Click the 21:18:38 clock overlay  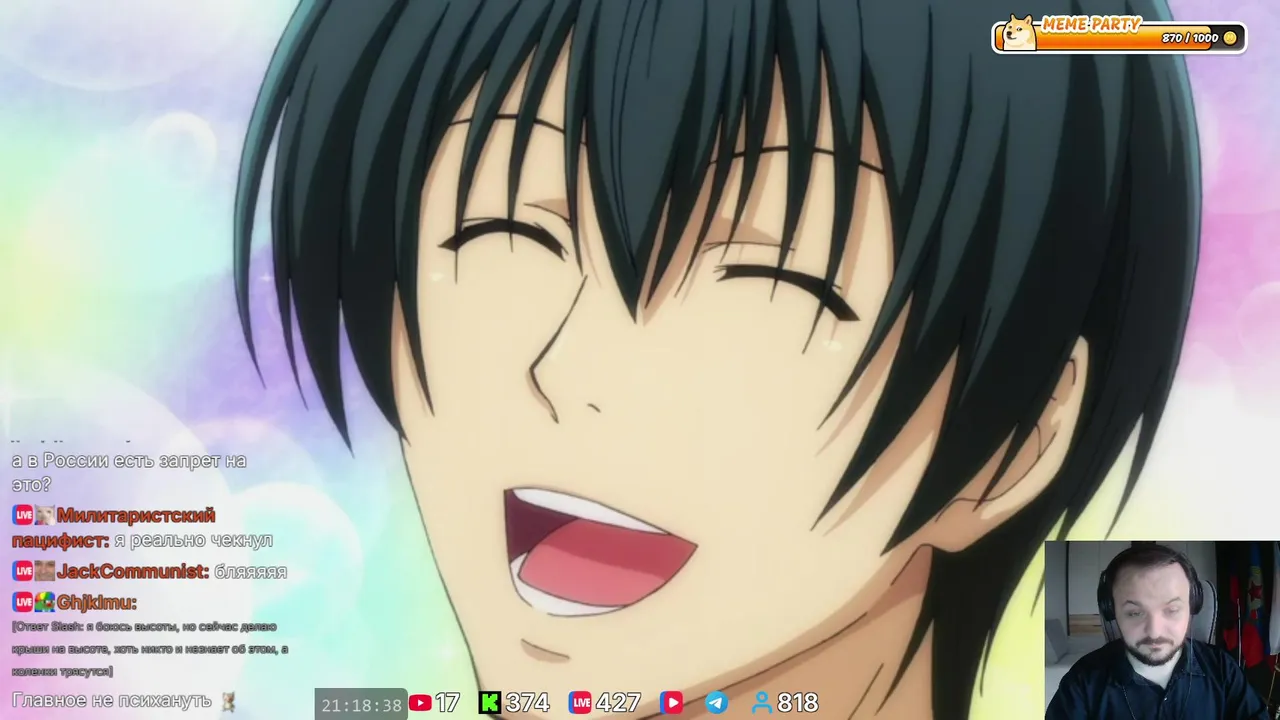(361, 705)
